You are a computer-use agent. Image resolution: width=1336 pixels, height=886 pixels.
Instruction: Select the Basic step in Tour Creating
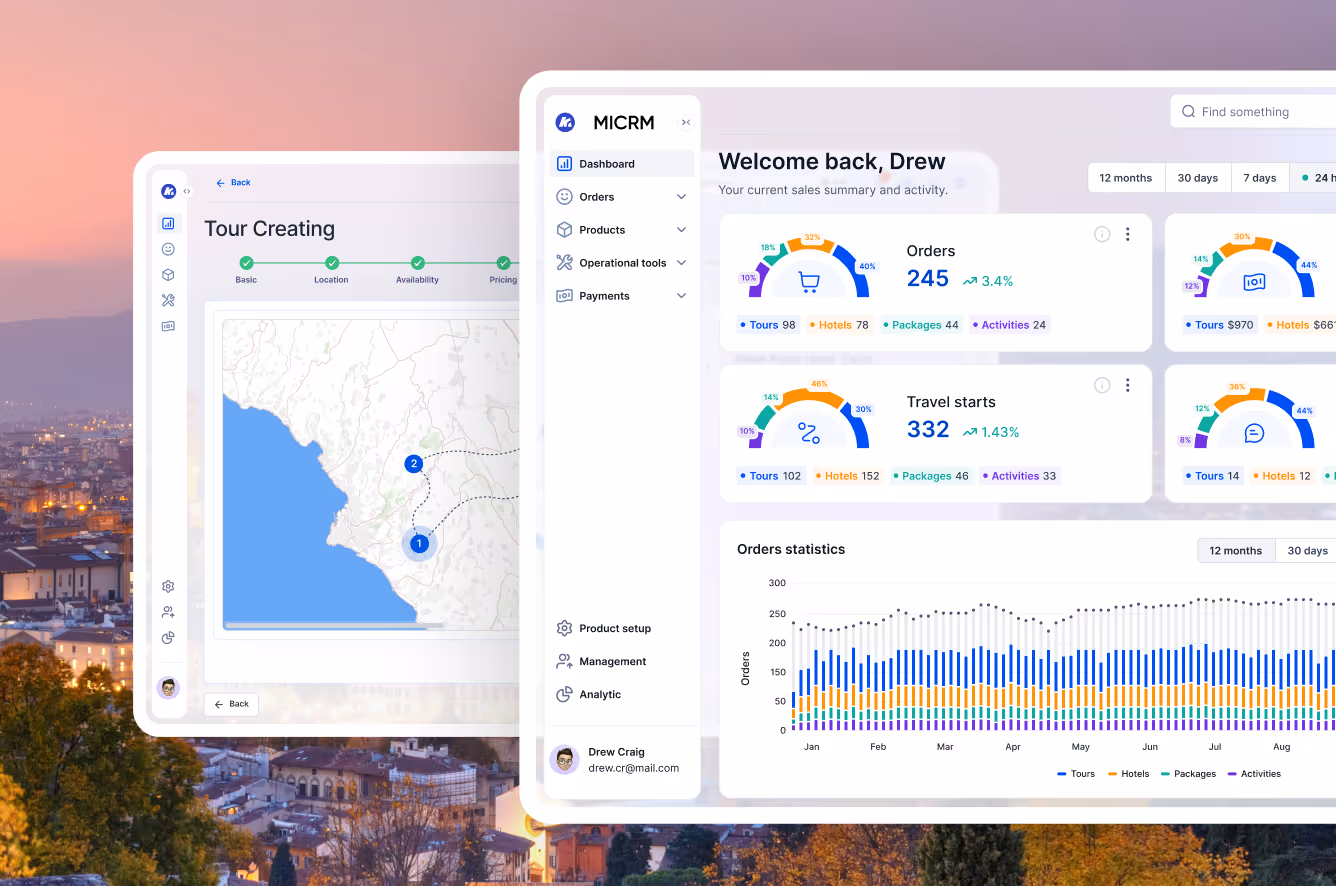click(246, 270)
